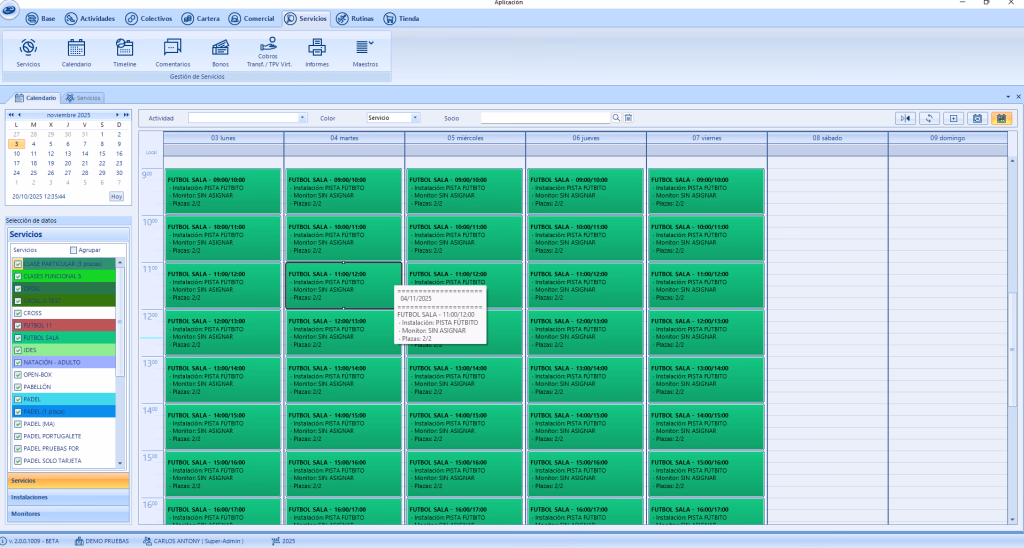Click the refresh calendar icon button
Image resolution: width=1024 pixels, height=548 pixels.
[x=929, y=118]
